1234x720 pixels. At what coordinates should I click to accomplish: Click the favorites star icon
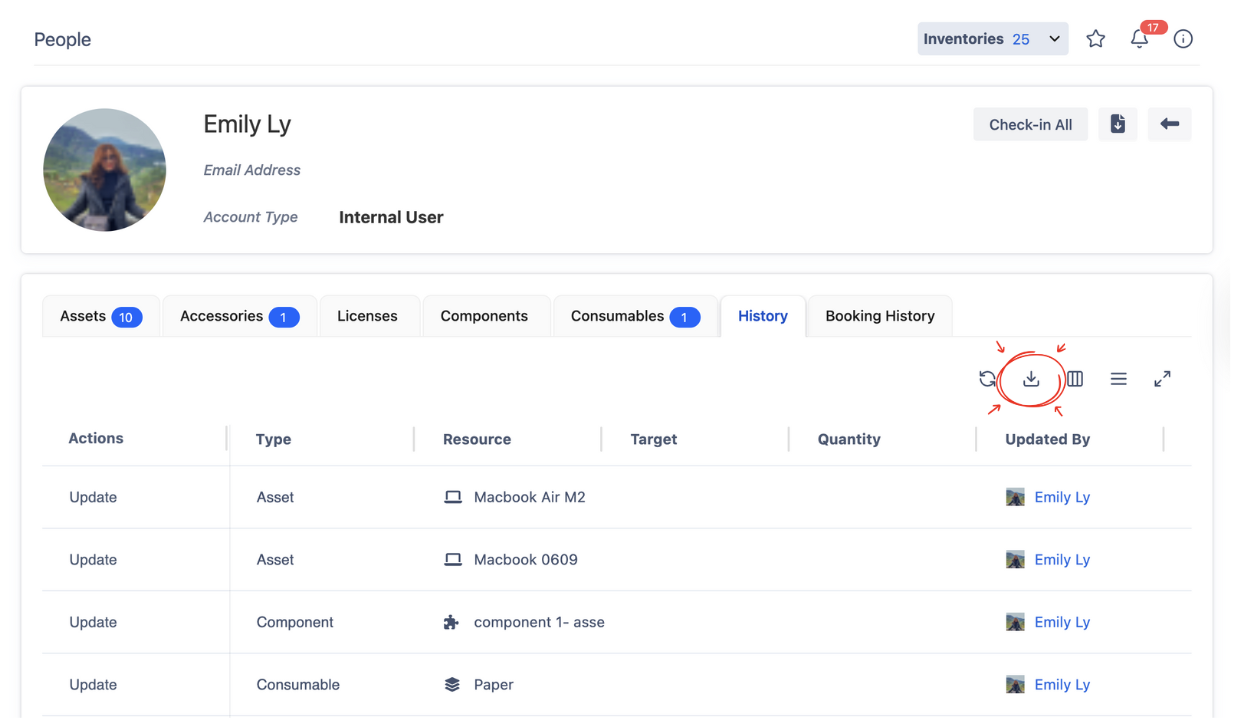pyautogui.click(x=1096, y=39)
